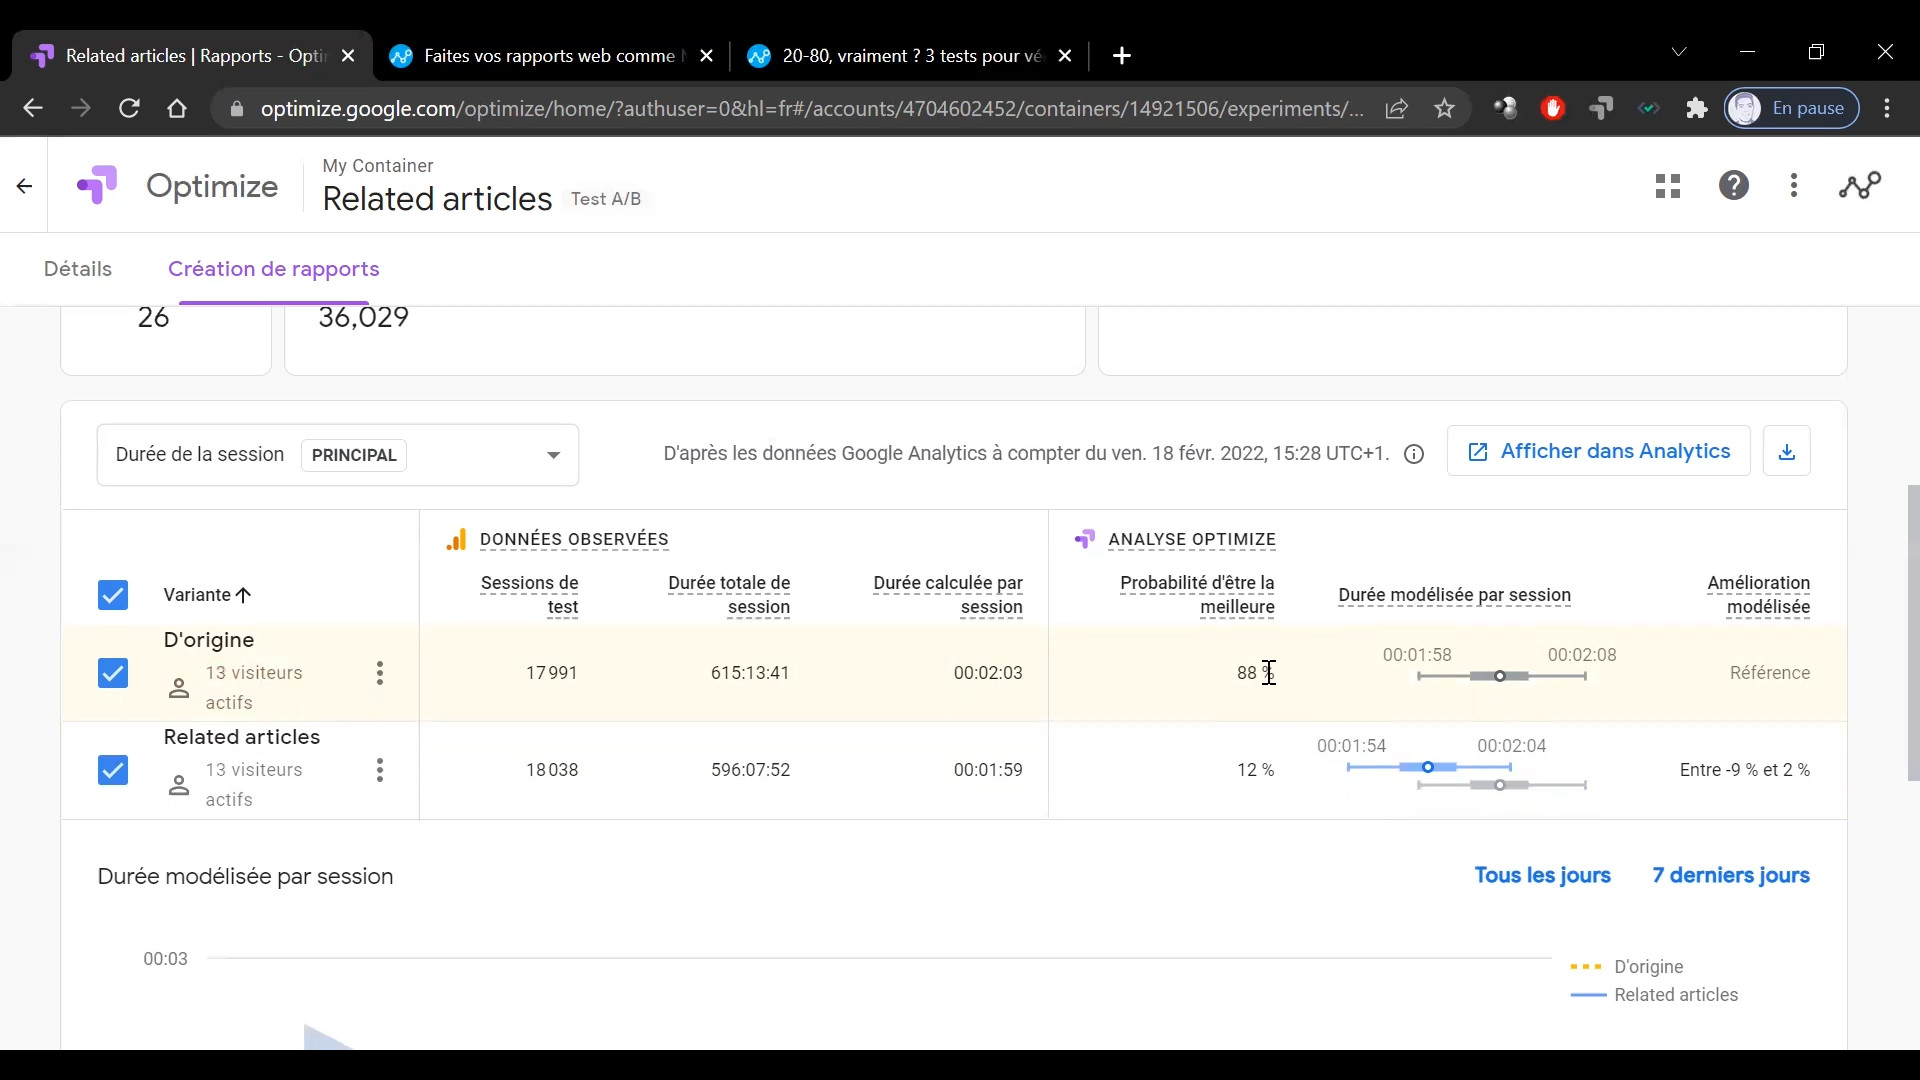Click the sort arrow beside Variante header
1920x1080 pixels.
pyautogui.click(x=243, y=595)
